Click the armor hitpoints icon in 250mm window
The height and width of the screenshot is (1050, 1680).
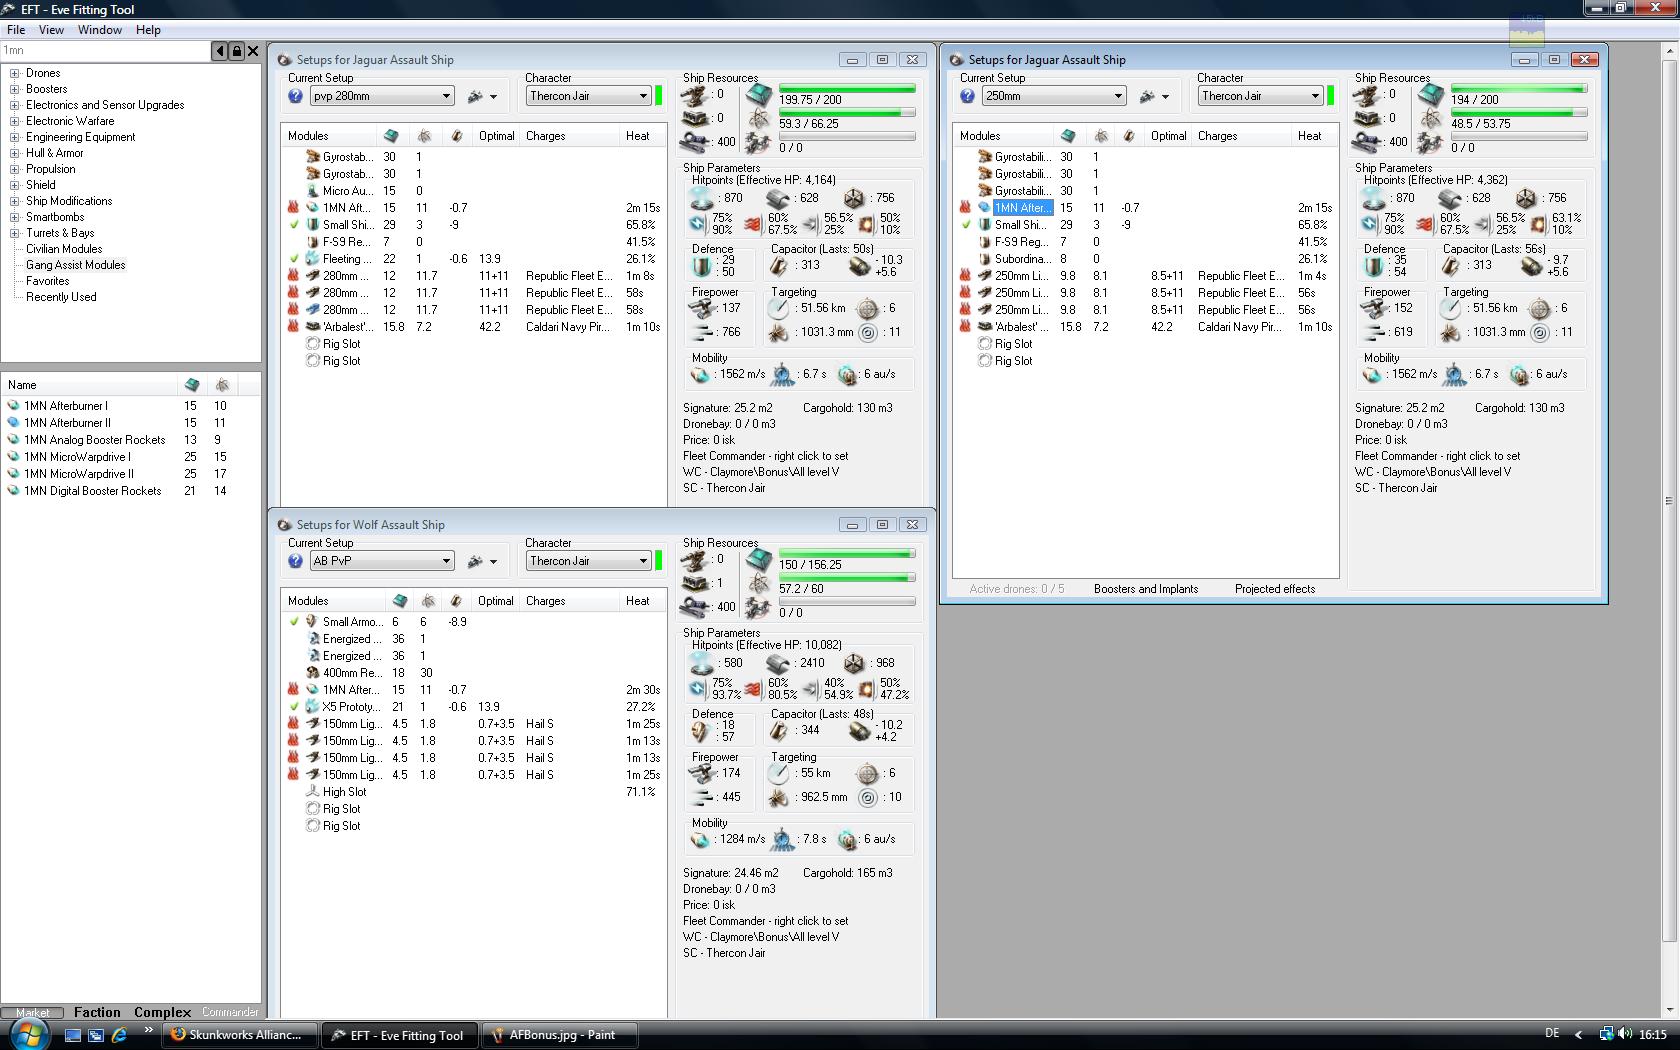click(x=1450, y=198)
